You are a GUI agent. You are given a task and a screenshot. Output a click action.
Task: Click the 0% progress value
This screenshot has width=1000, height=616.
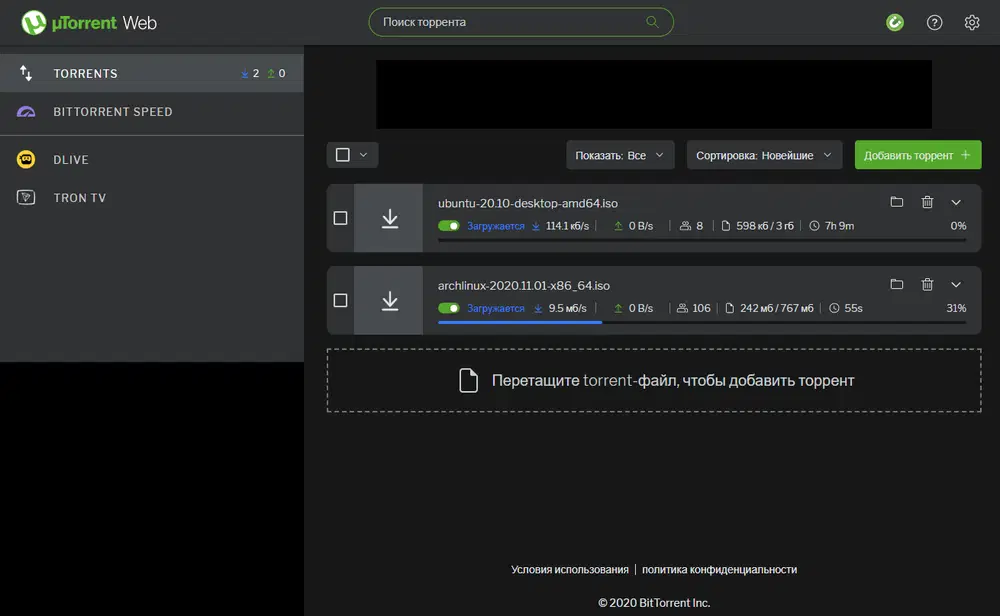point(958,226)
